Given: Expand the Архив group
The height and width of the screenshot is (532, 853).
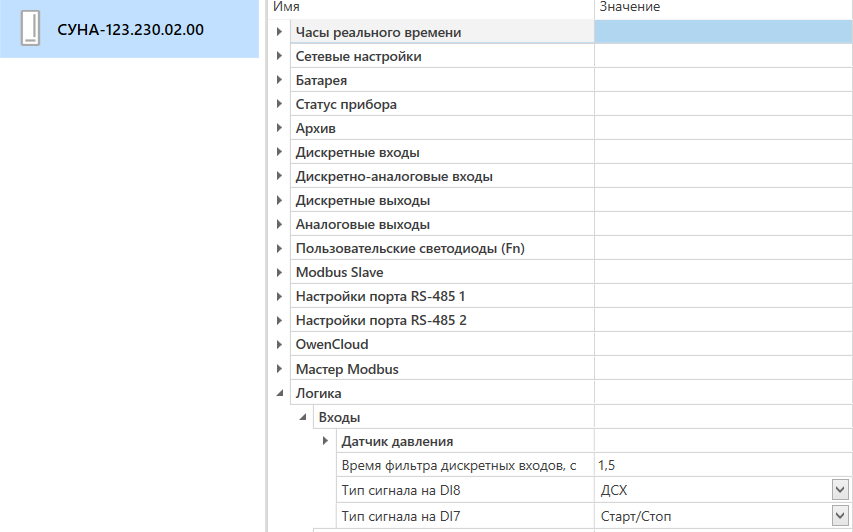Looking at the screenshot, I should coord(279,127).
